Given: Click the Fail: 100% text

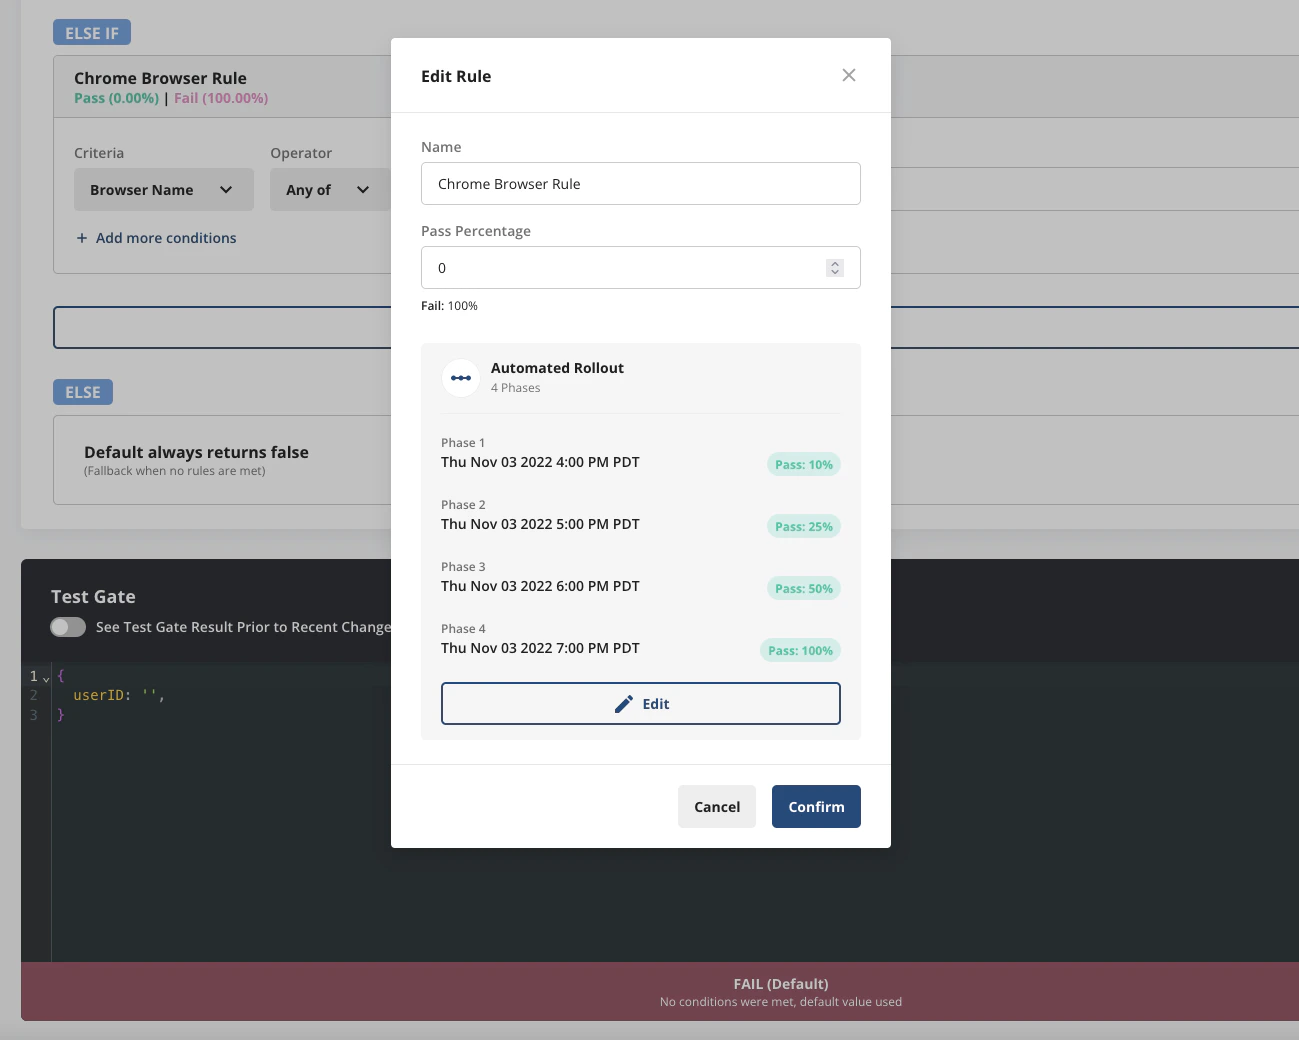Looking at the screenshot, I should click(x=449, y=306).
